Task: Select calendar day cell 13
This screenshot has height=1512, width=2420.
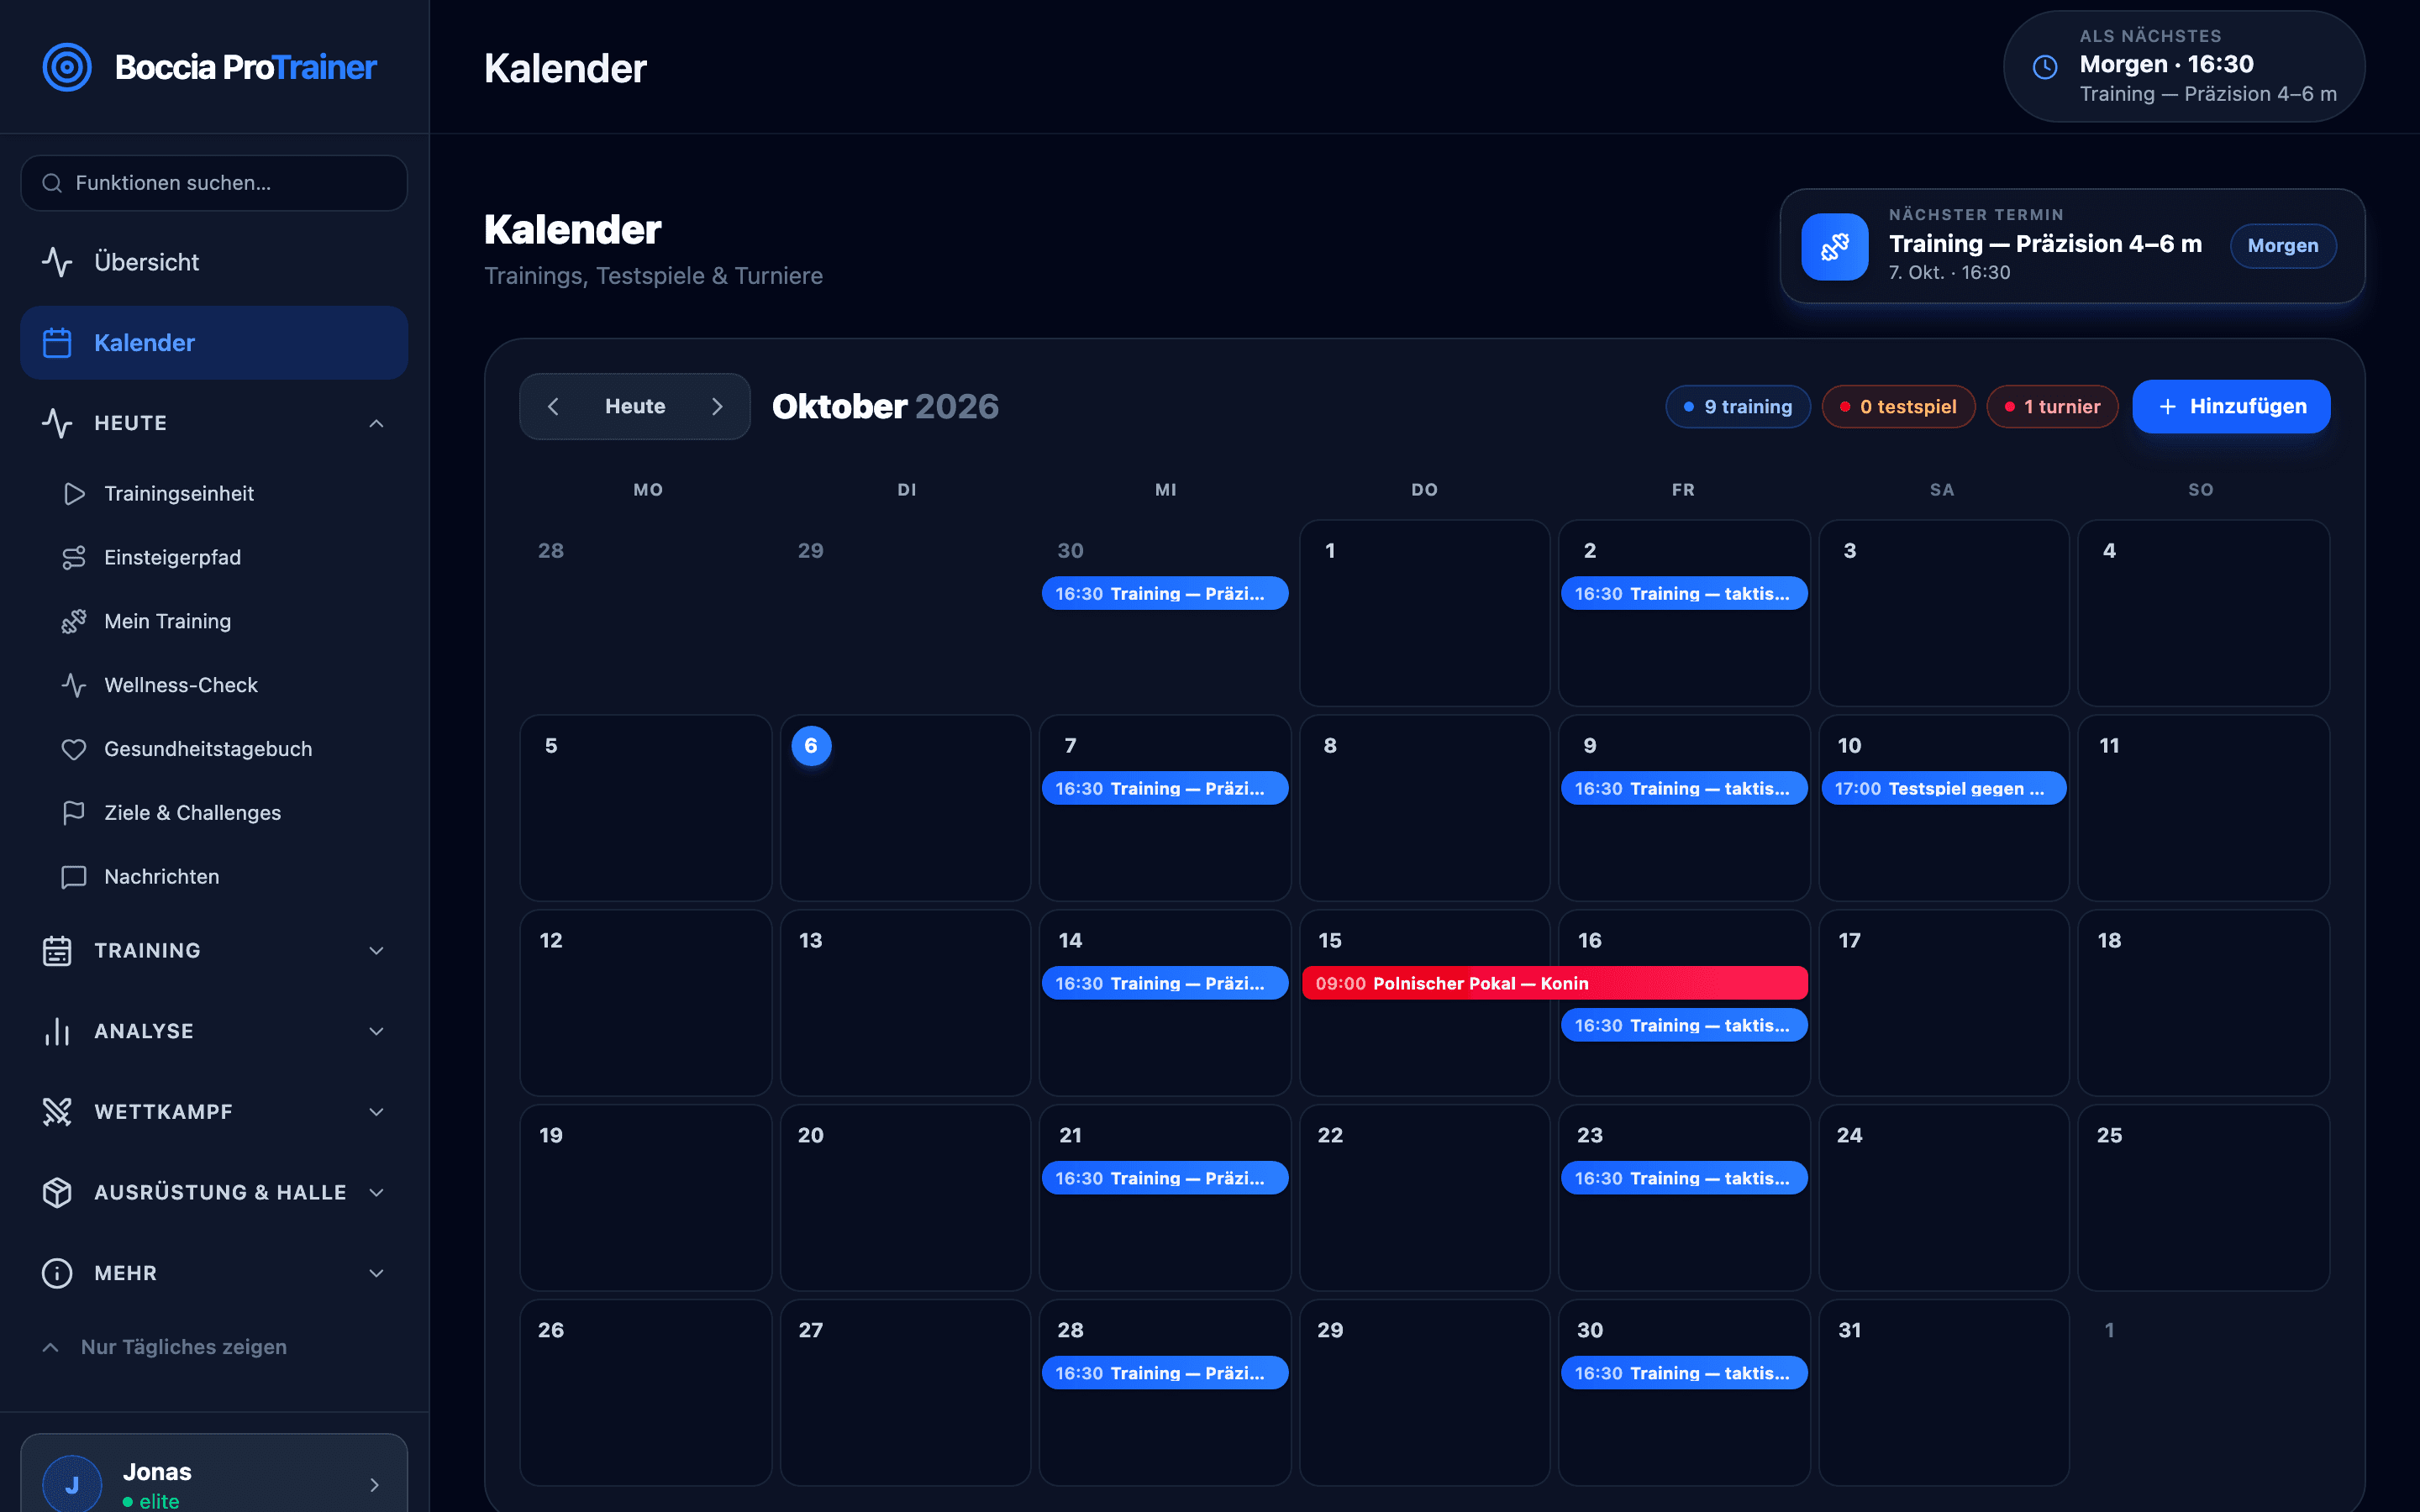Action: [905, 1002]
